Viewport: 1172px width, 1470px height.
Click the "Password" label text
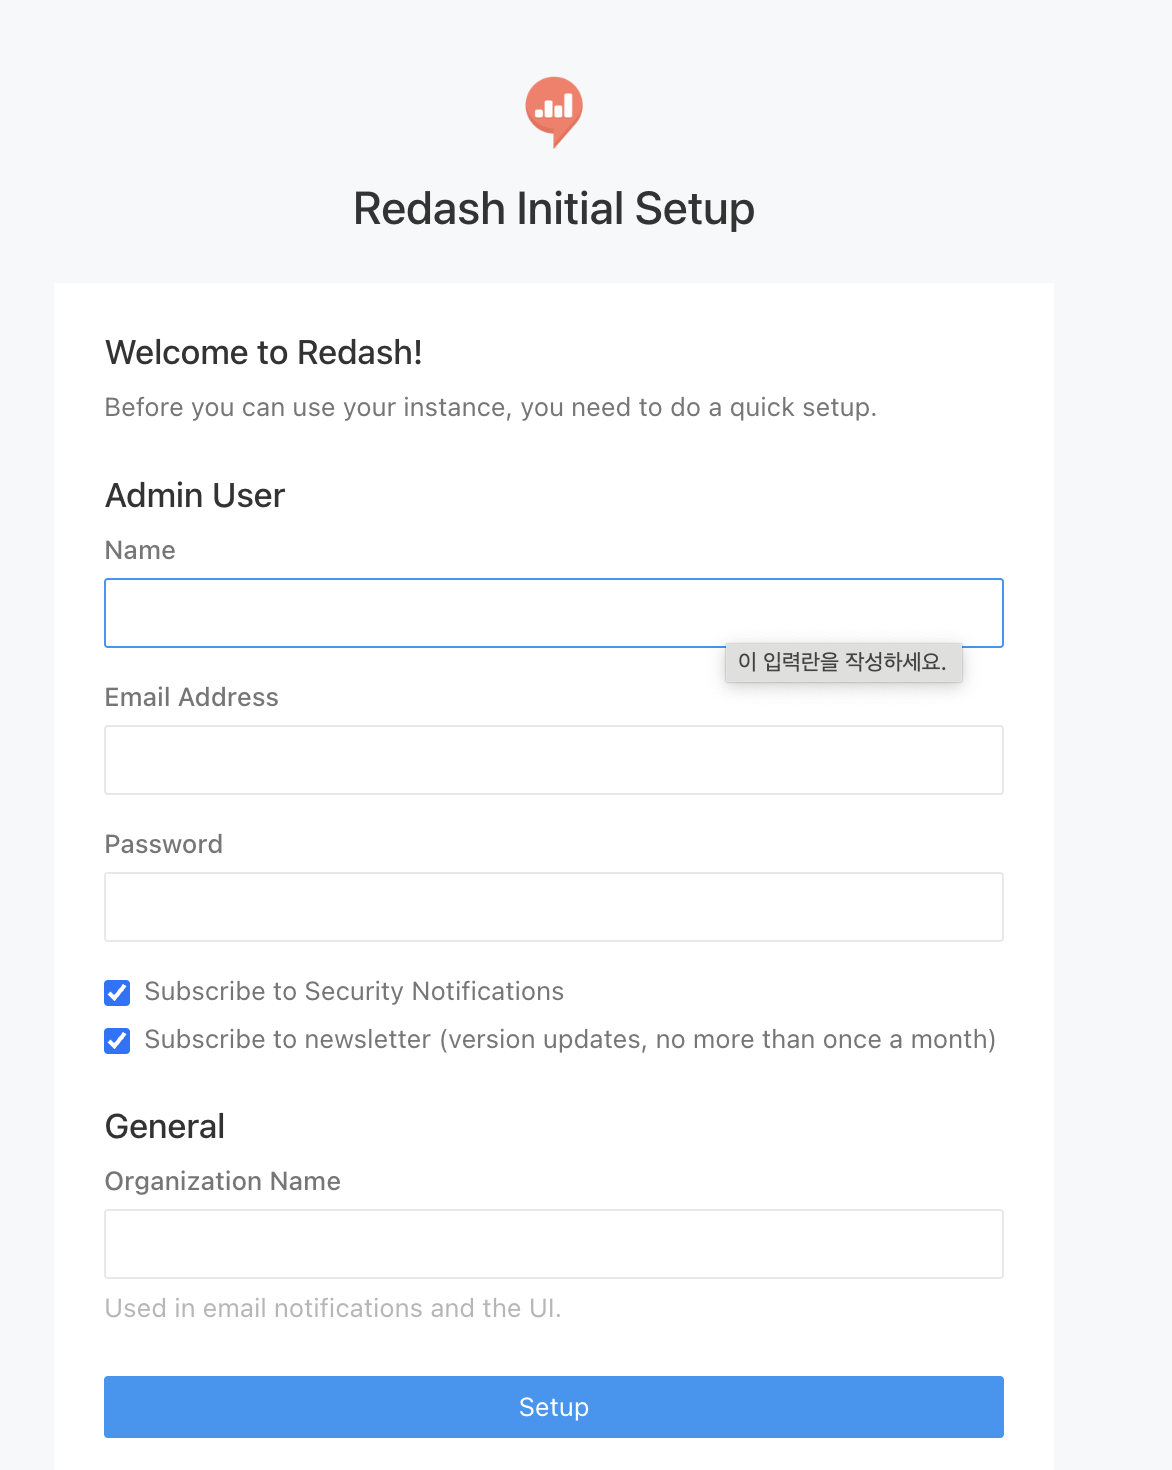click(x=164, y=844)
